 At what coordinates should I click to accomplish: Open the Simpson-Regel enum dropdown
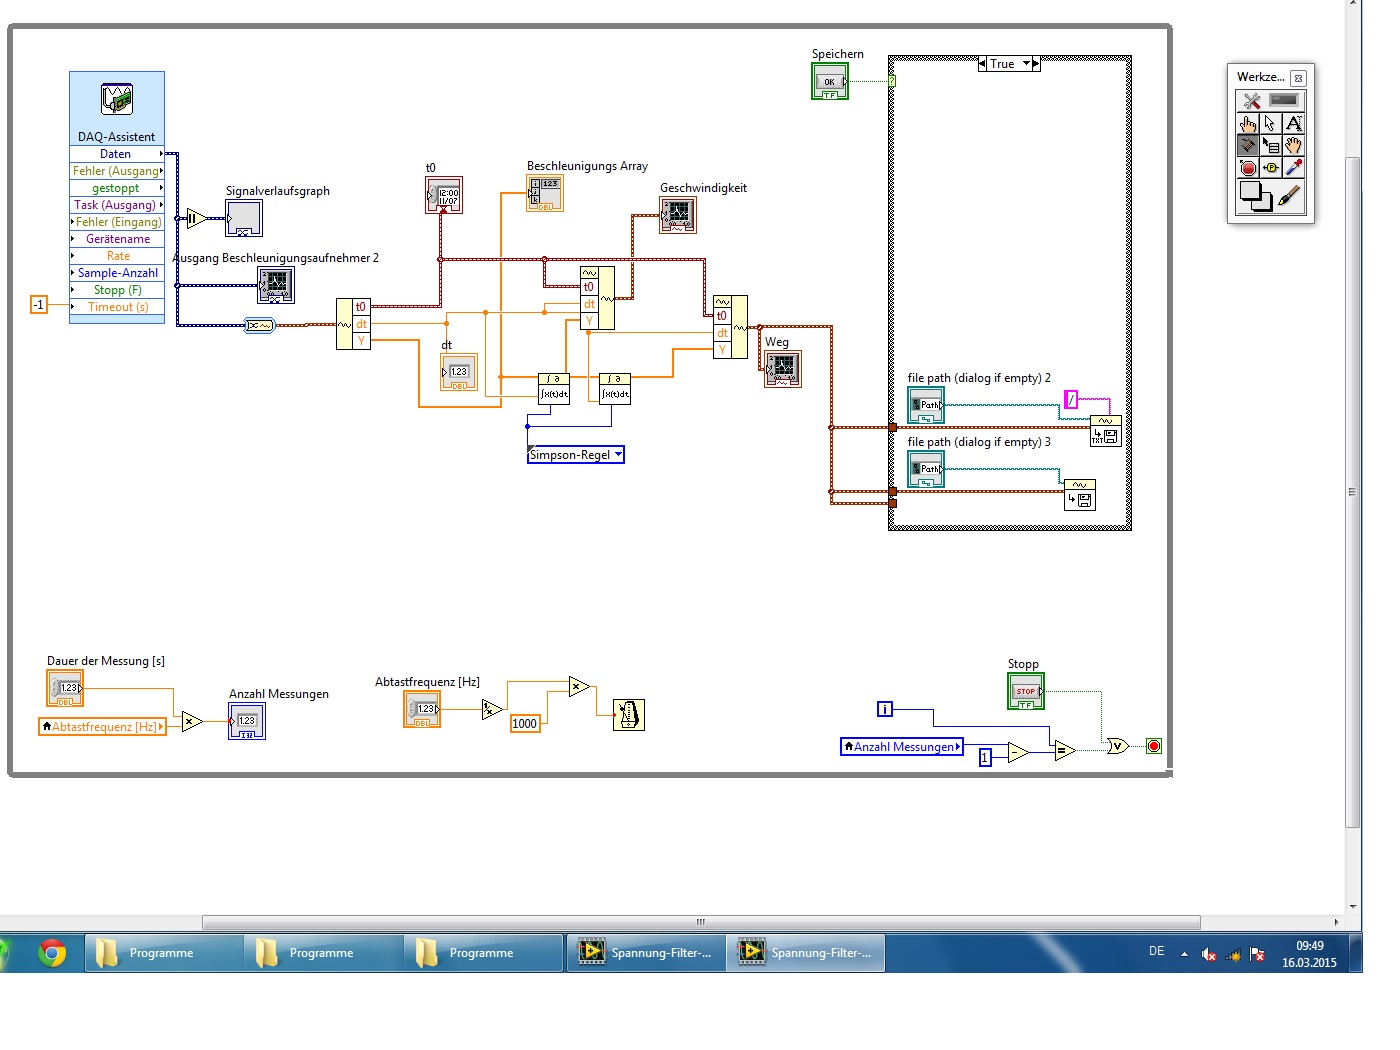pyautogui.click(x=576, y=455)
